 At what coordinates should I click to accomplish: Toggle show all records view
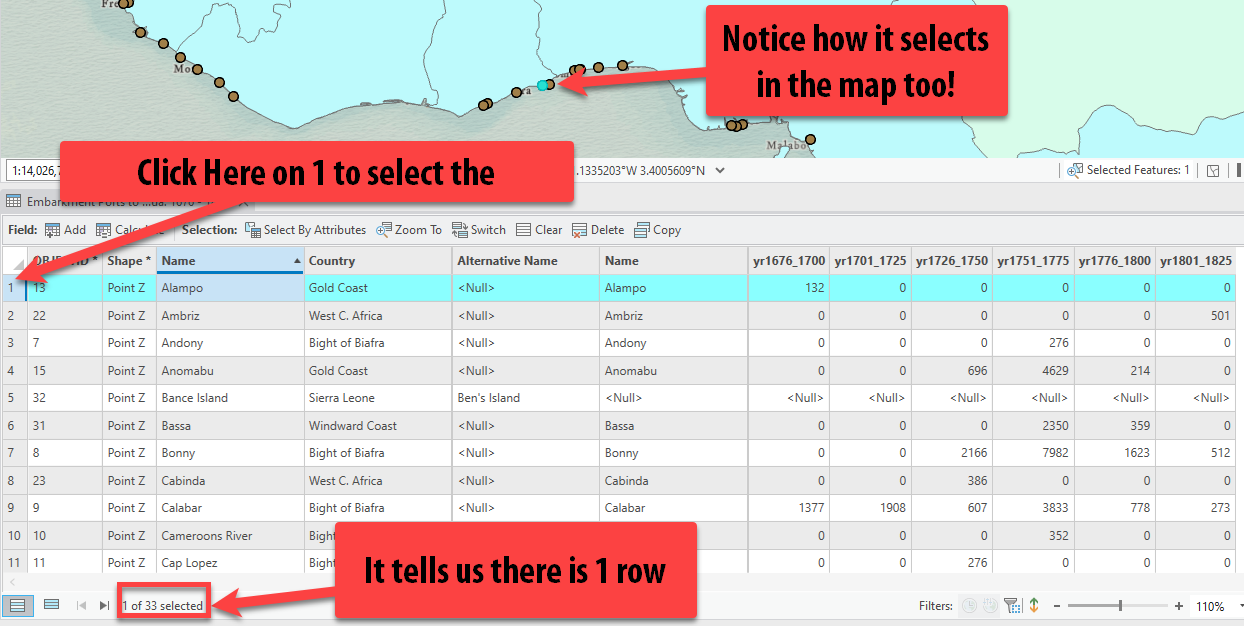[16, 605]
